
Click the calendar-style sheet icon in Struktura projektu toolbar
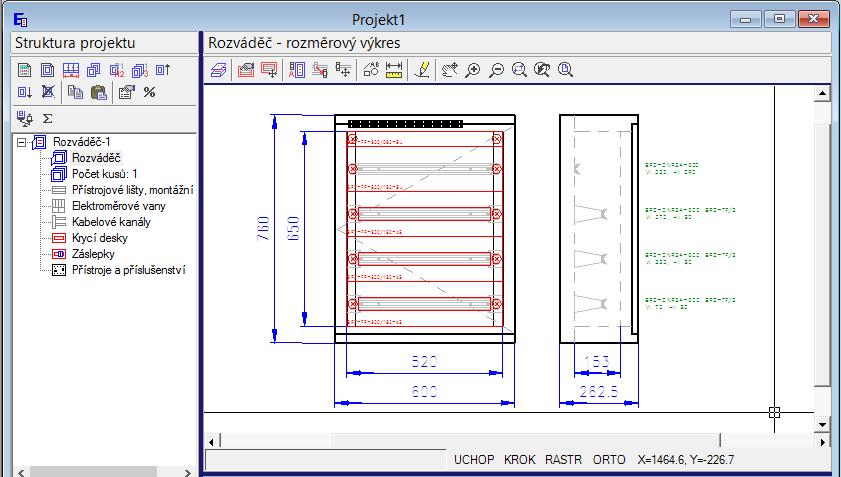pyautogui.click(x=24, y=70)
